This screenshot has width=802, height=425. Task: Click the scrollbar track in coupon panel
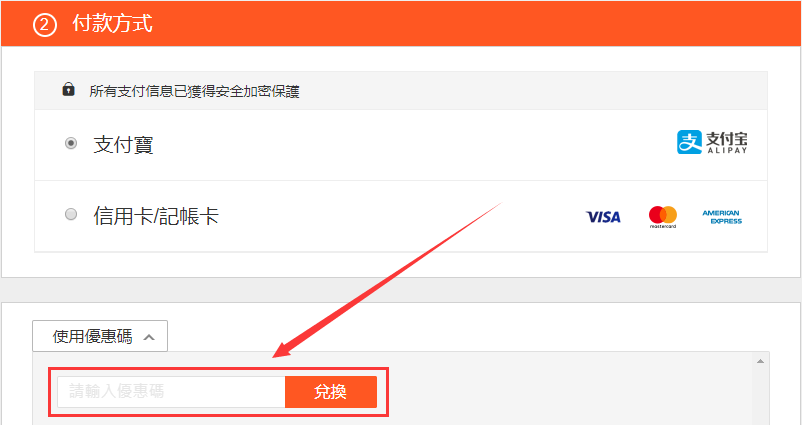(761, 395)
